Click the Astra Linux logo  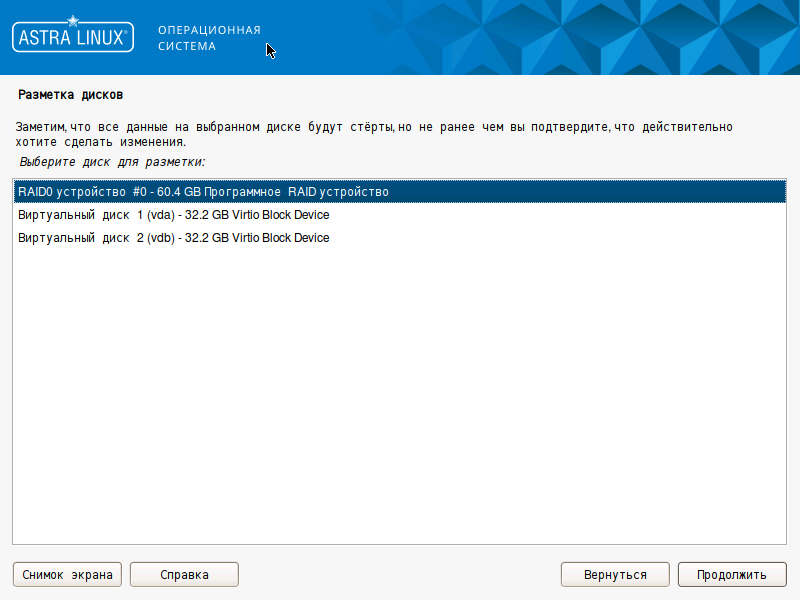(x=72, y=38)
